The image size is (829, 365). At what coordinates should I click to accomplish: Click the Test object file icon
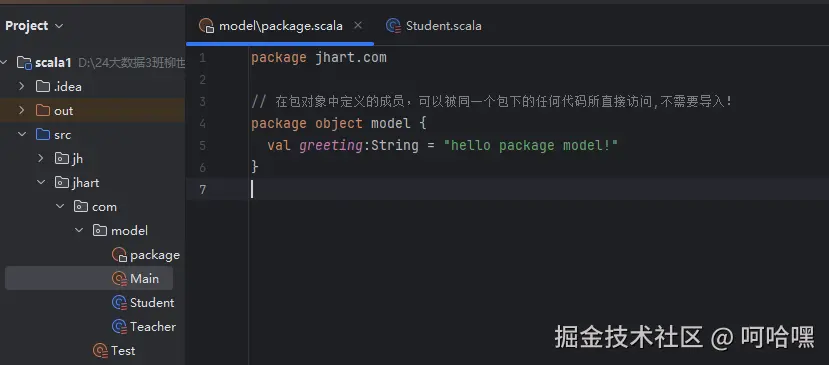100,350
